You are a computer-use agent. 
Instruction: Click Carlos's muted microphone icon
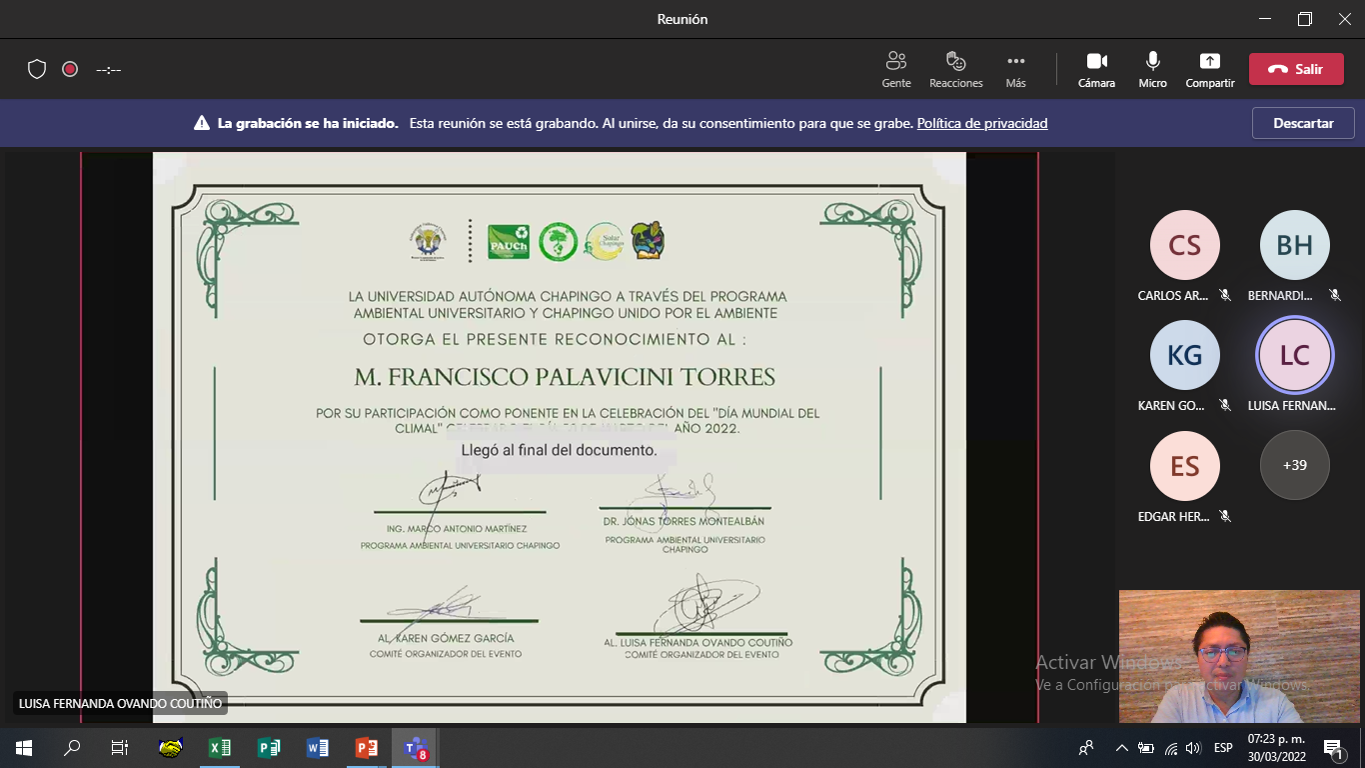pos(1225,295)
